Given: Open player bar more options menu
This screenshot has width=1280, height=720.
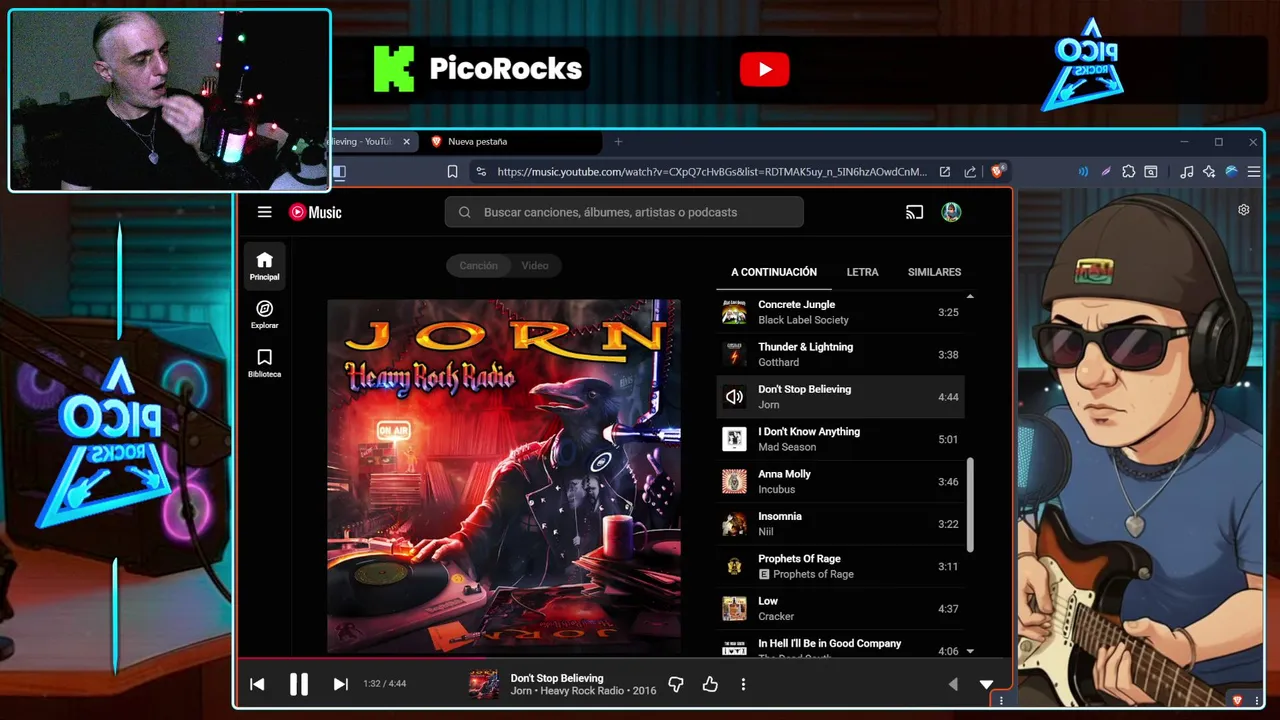Looking at the screenshot, I should click(x=743, y=684).
